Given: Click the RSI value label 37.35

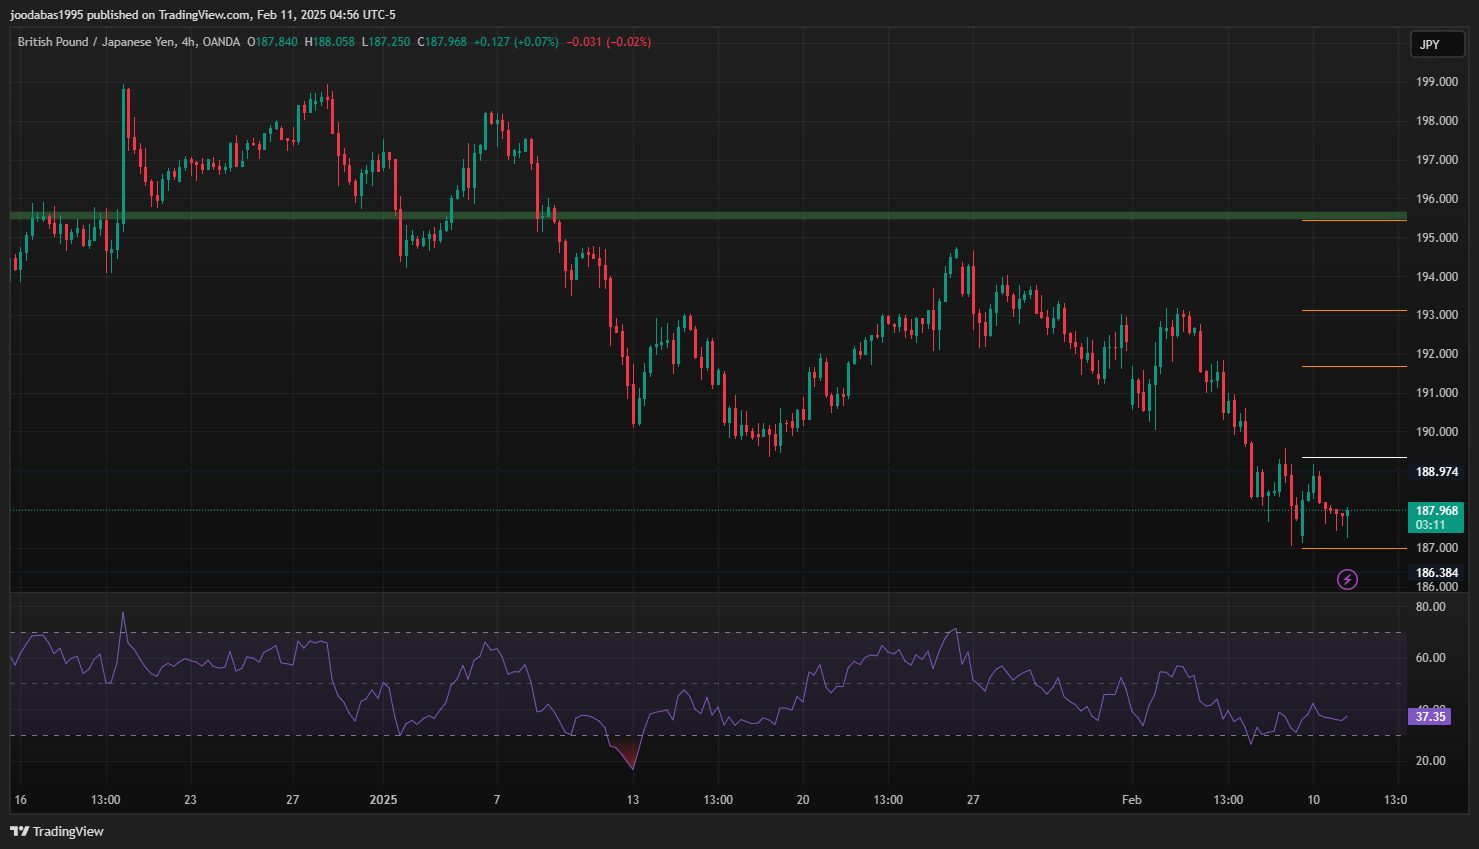Looking at the screenshot, I should (x=1430, y=717).
